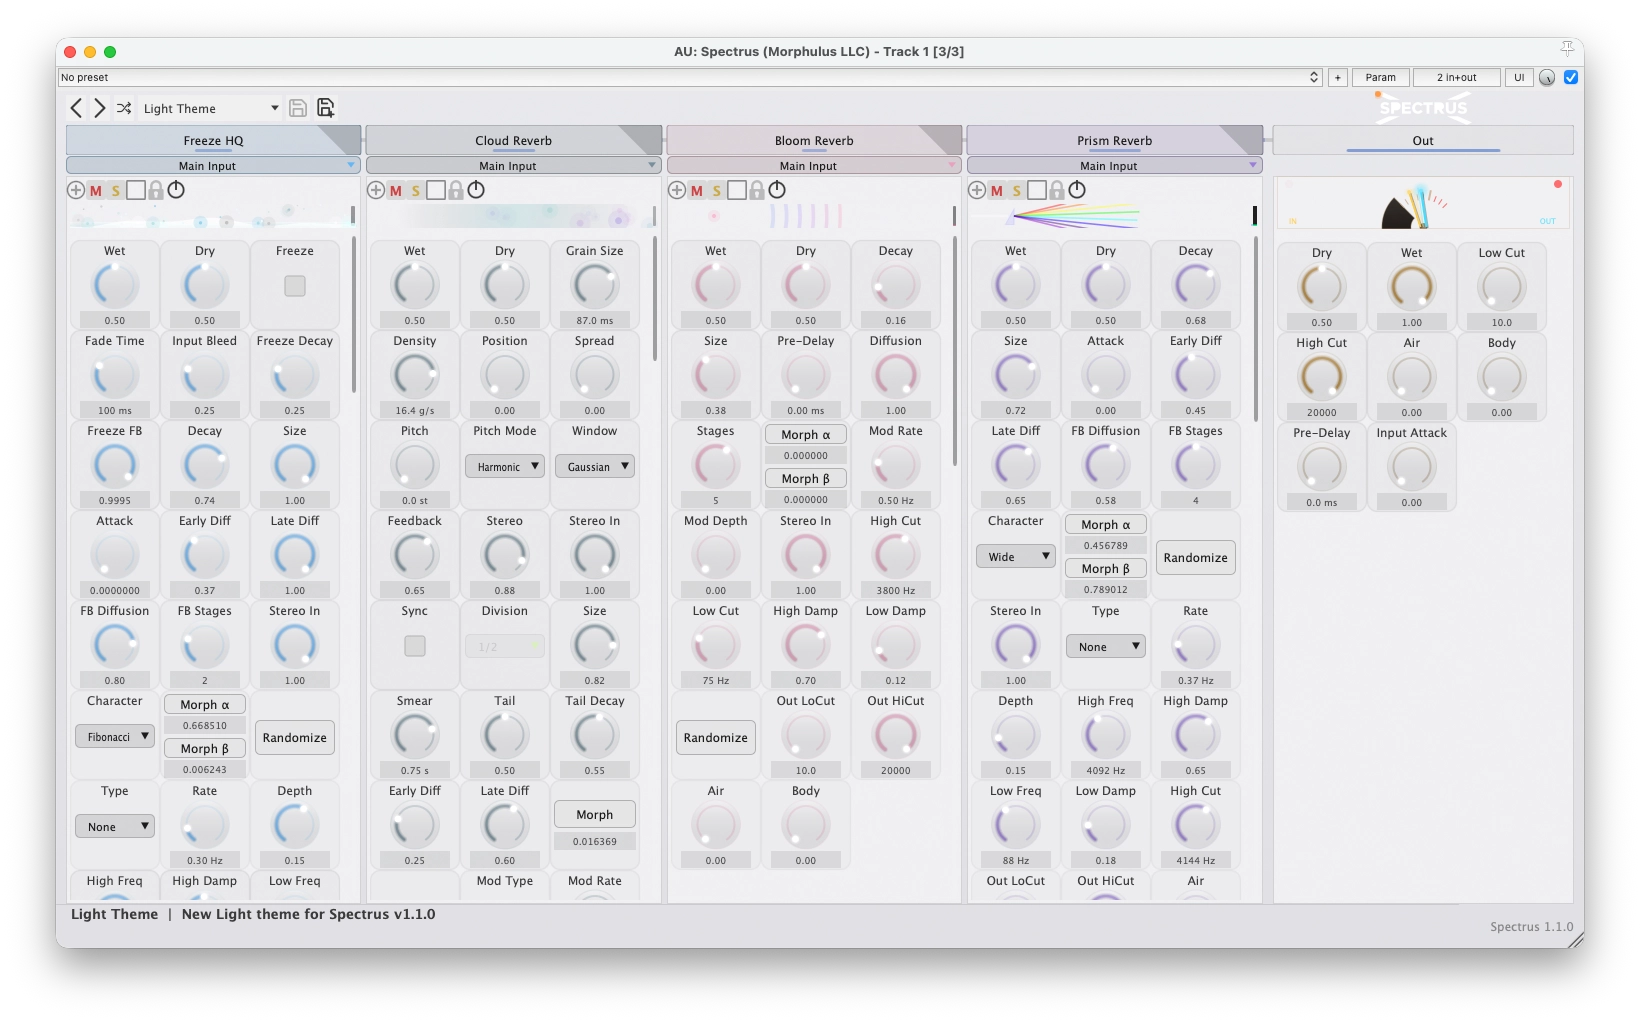Open the Fibonacci character dropdown

[114, 736]
